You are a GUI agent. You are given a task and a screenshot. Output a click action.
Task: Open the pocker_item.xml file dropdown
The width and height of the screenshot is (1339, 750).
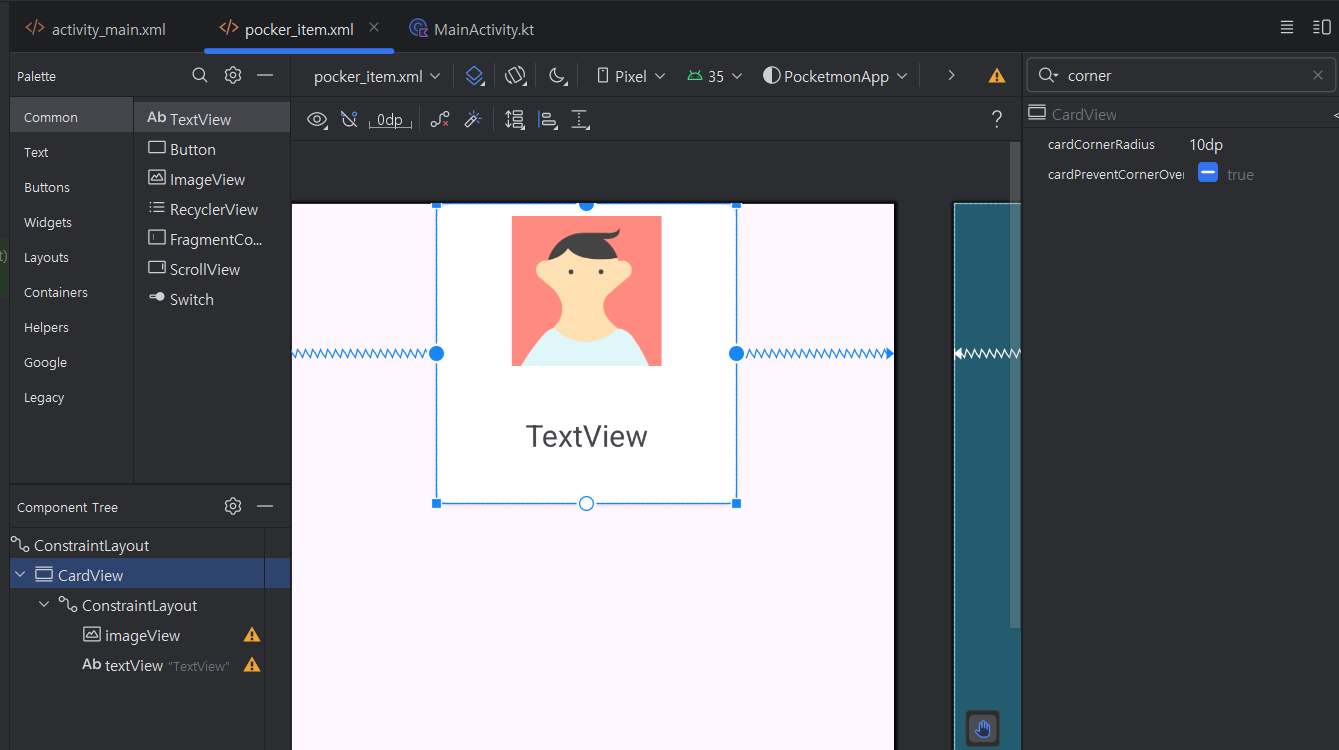[x=378, y=76]
